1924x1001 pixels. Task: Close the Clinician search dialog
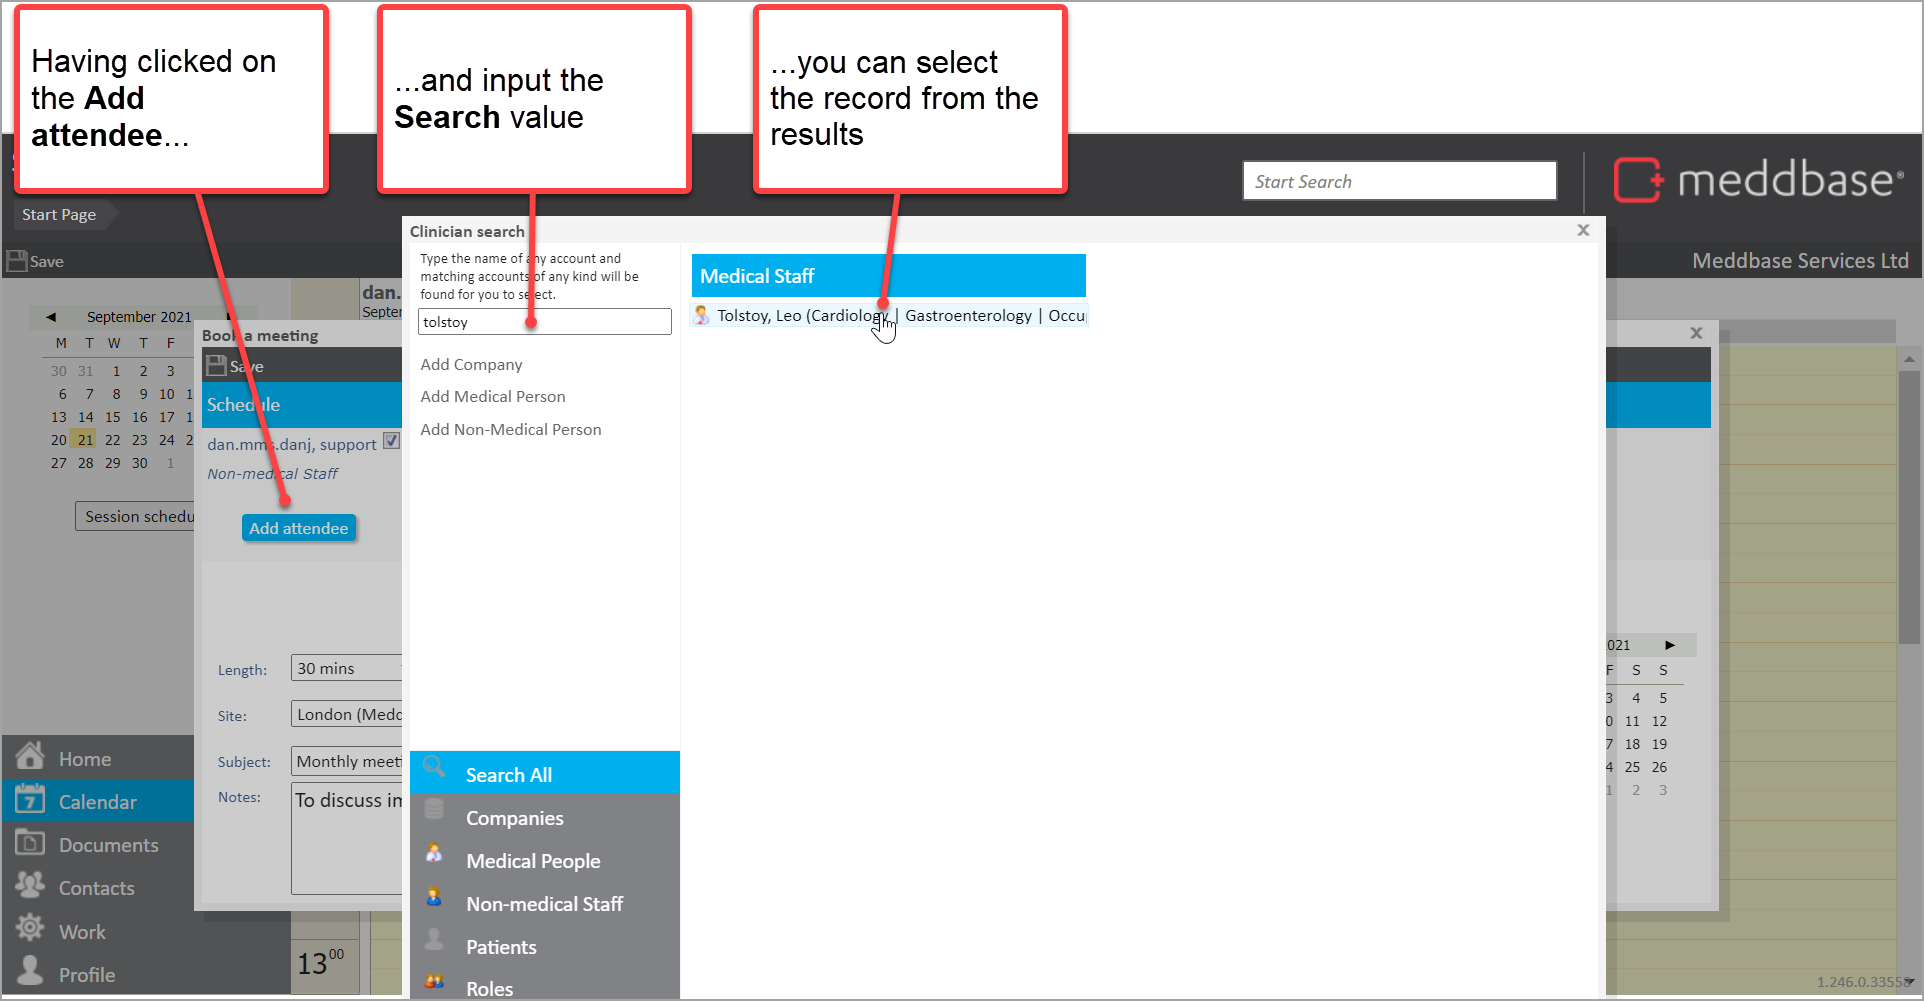1583,230
